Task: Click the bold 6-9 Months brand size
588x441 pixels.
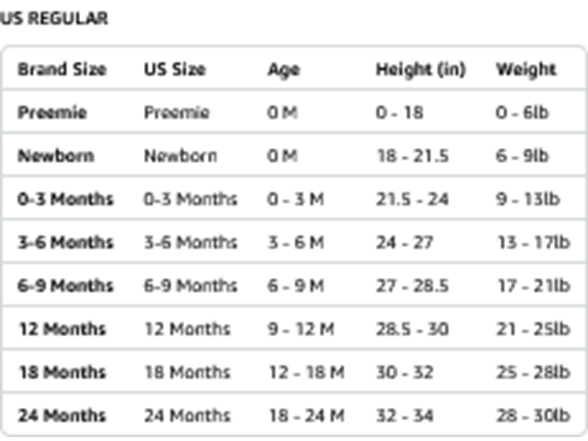Action: click(65, 286)
